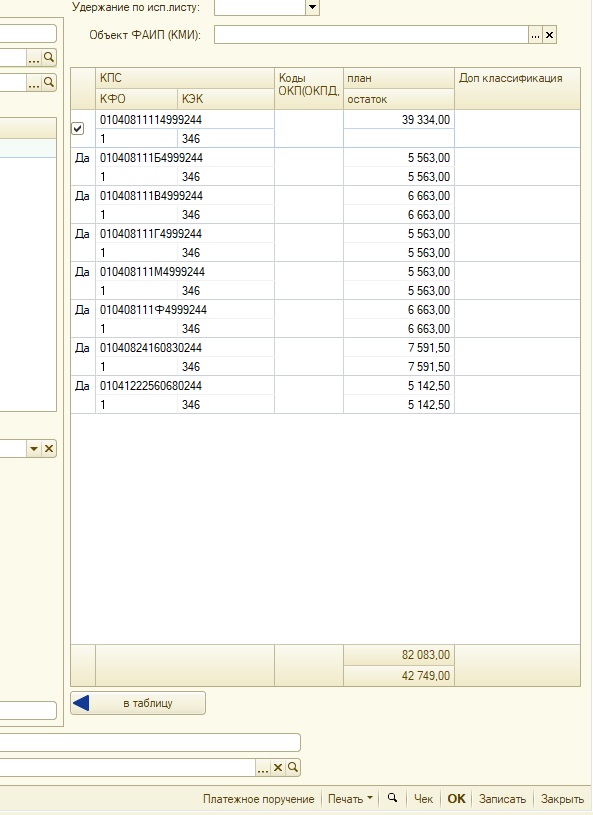Expand the Печать dropdown menu
This screenshot has width=593, height=815.
pyautogui.click(x=350, y=799)
